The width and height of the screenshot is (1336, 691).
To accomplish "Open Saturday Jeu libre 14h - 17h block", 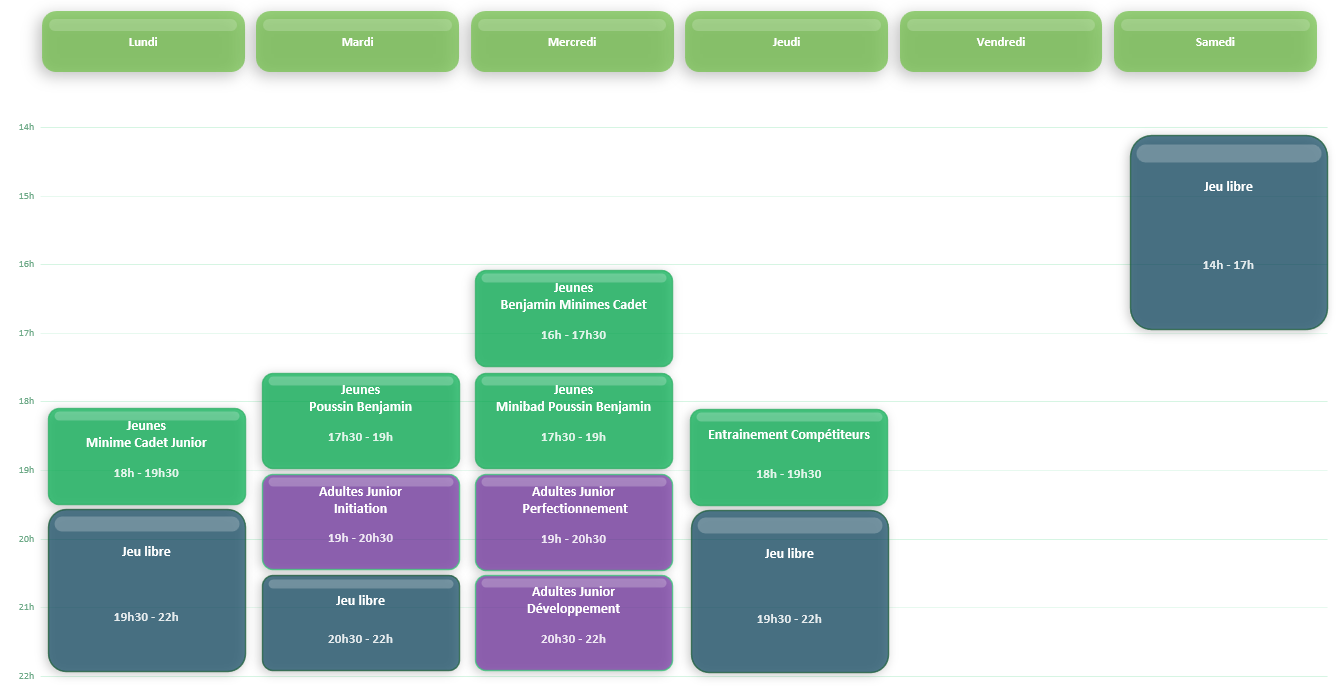I will (1229, 233).
